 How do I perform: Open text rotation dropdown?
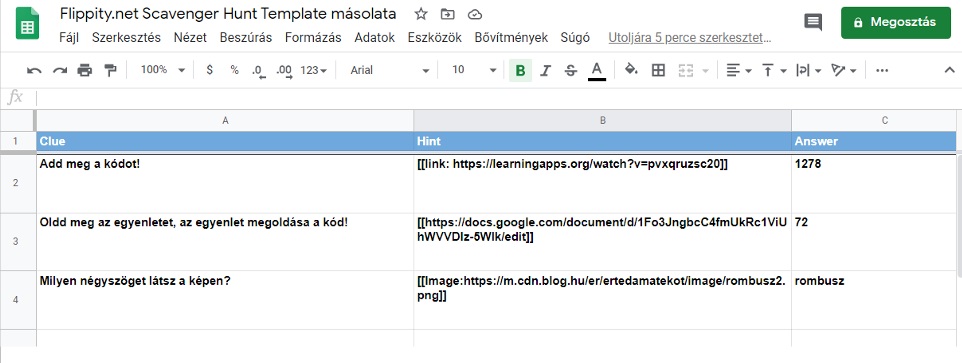tap(844, 71)
